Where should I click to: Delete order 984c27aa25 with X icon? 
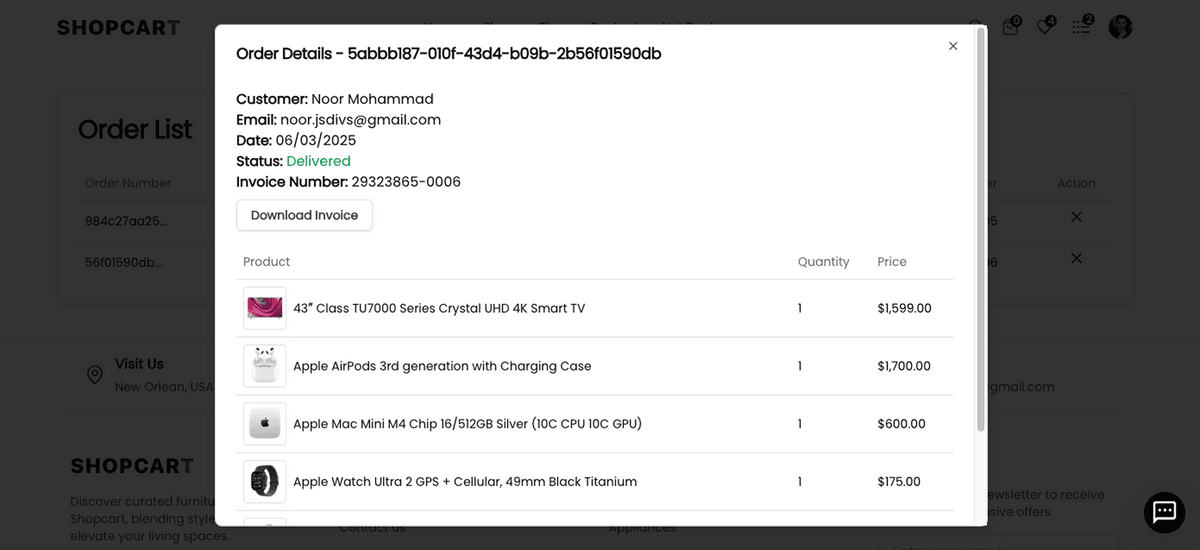1076,217
